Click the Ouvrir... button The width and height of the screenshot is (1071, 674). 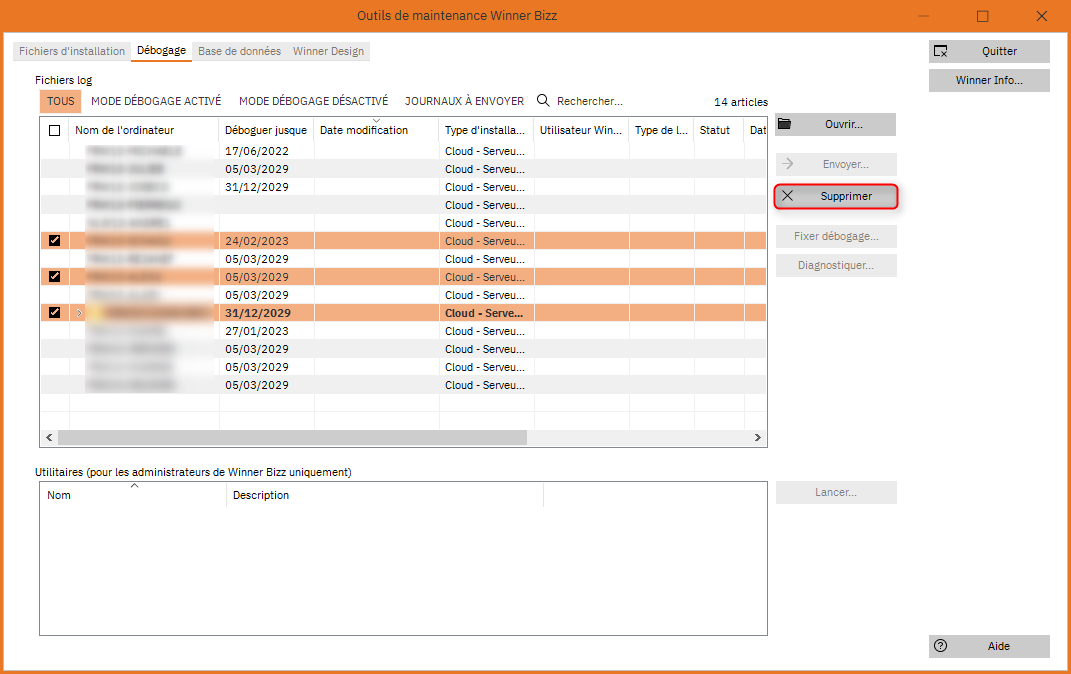pyautogui.click(x=836, y=124)
